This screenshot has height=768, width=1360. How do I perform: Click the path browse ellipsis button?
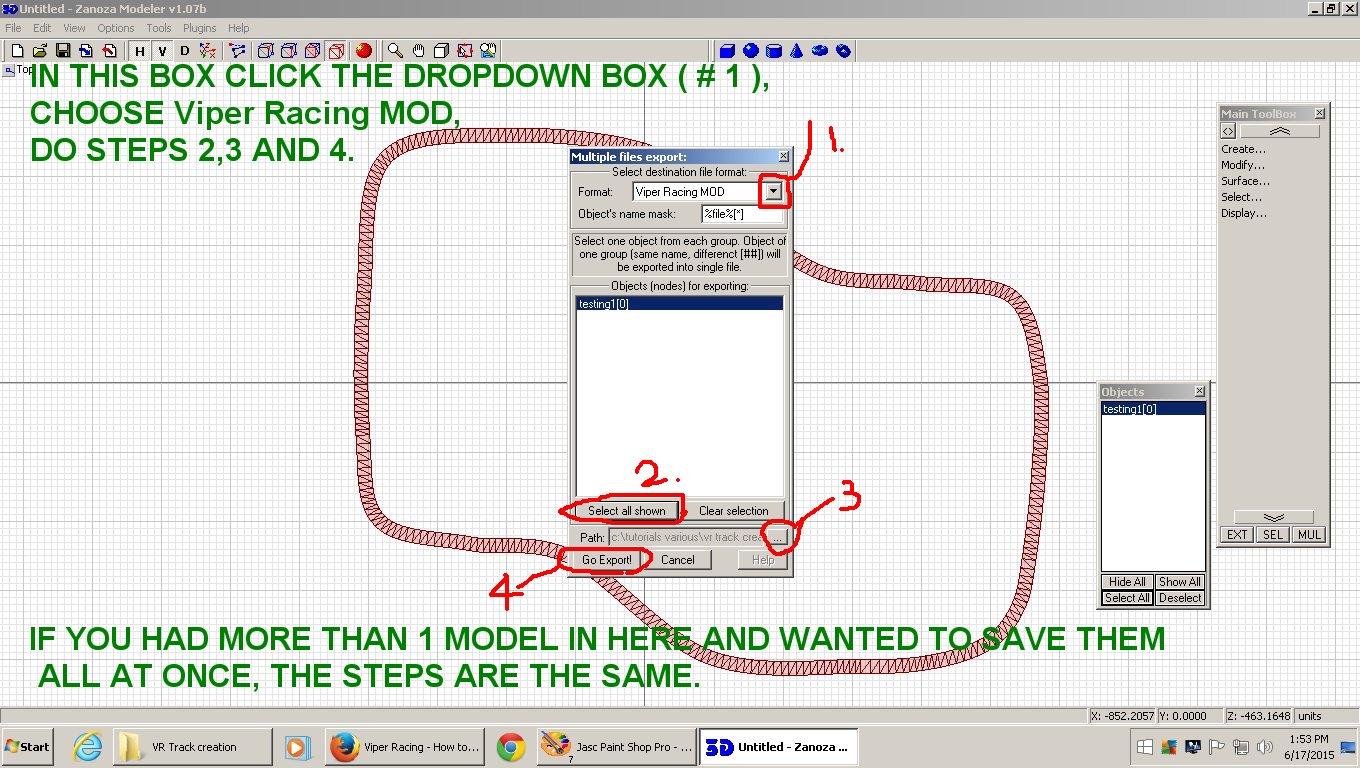tap(779, 537)
